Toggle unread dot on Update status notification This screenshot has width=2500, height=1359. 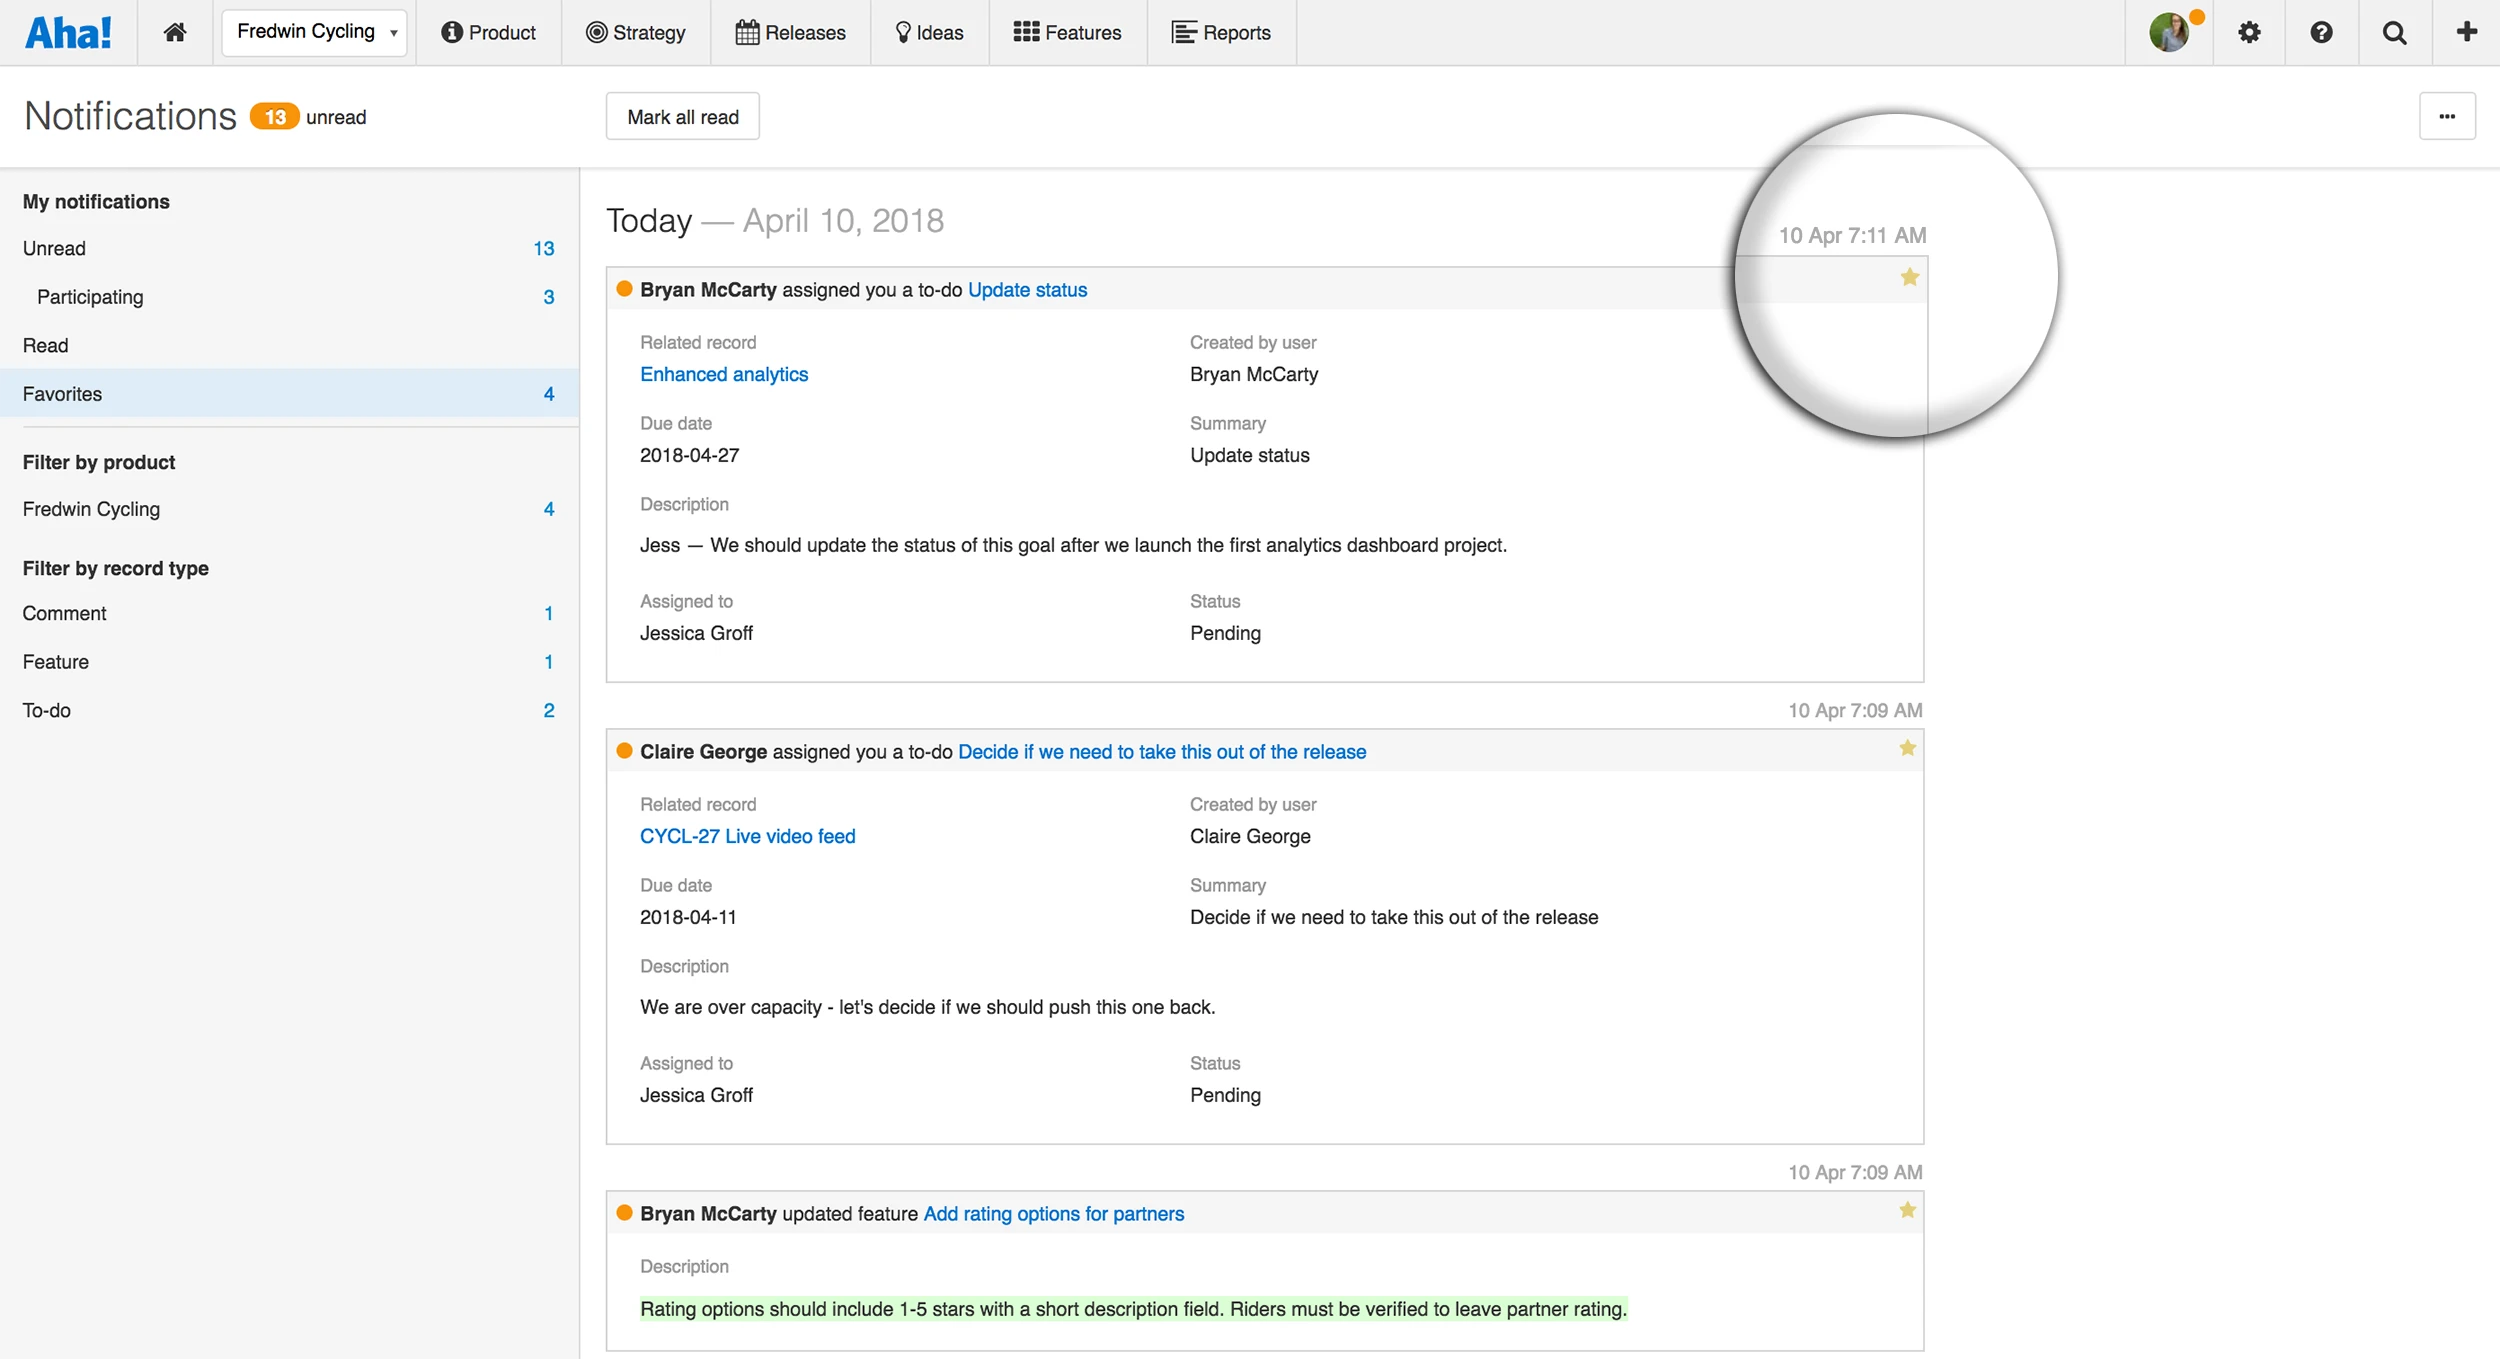click(624, 289)
